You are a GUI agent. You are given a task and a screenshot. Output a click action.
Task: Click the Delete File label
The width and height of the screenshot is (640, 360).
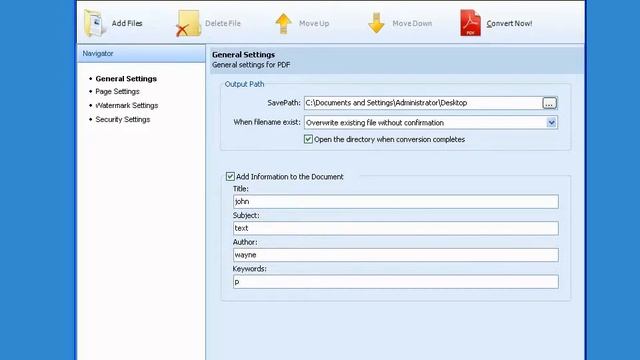pos(223,24)
